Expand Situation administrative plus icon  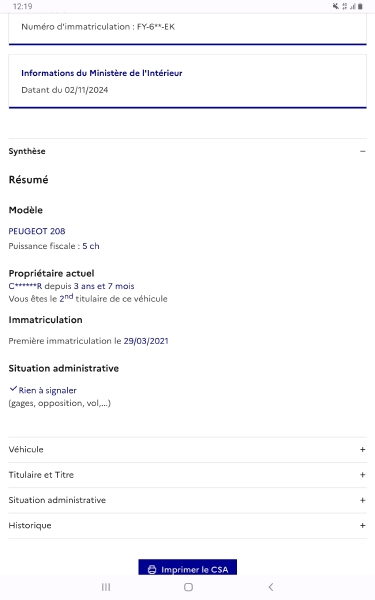pyautogui.click(x=362, y=500)
